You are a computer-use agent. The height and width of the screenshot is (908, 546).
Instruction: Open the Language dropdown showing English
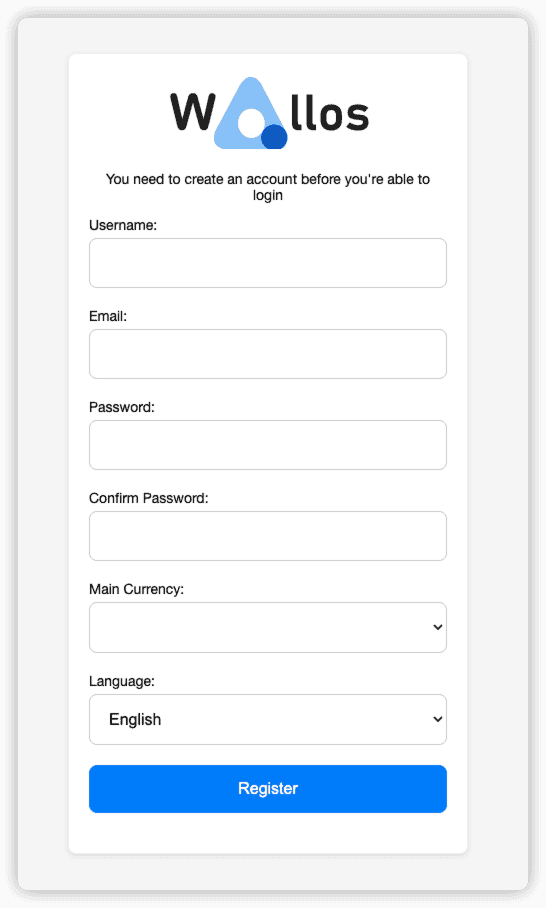click(x=267, y=719)
